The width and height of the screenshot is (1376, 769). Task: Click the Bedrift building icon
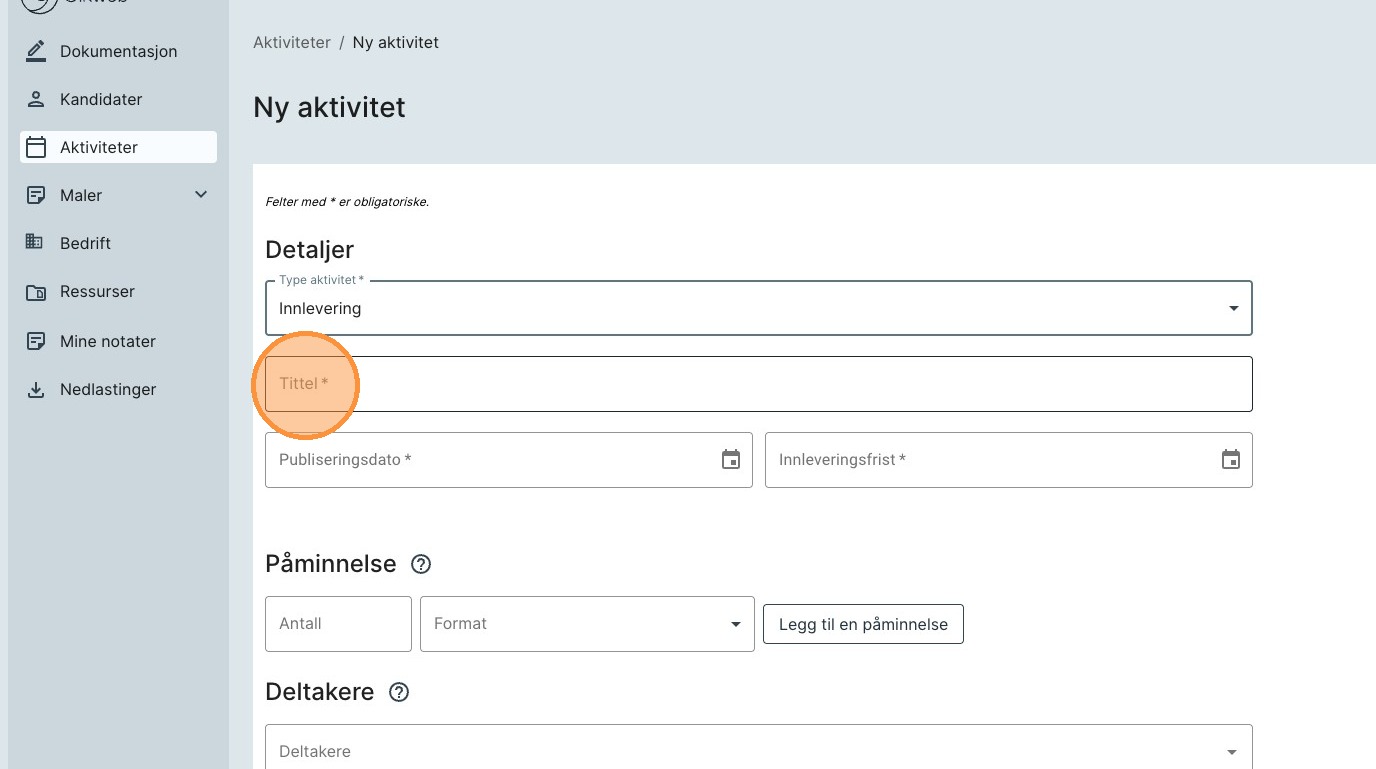[x=36, y=243]
